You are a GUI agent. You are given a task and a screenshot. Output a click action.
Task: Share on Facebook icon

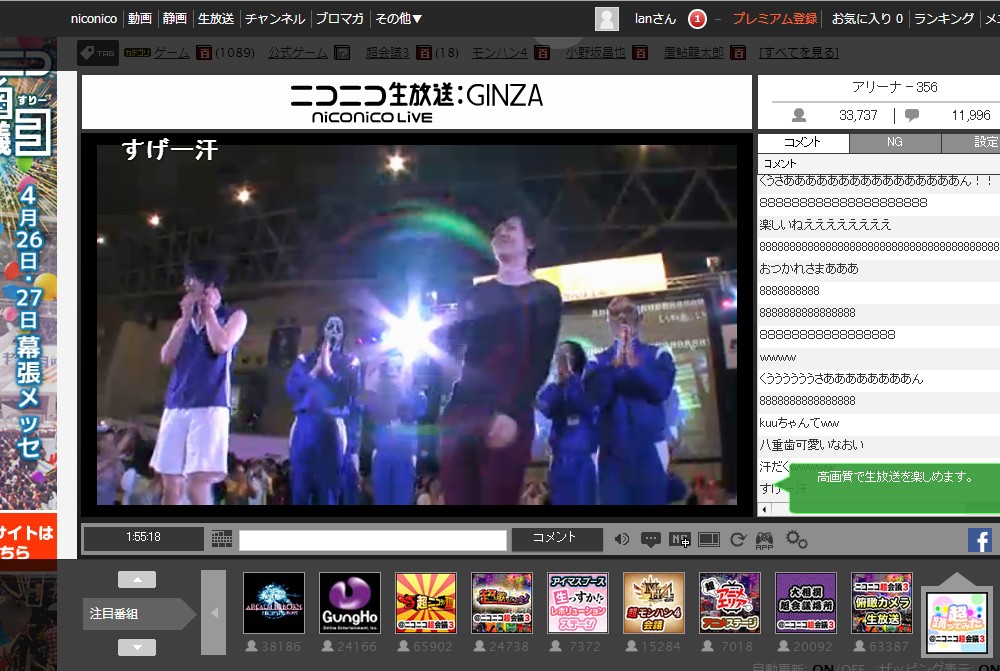point(980,540)
